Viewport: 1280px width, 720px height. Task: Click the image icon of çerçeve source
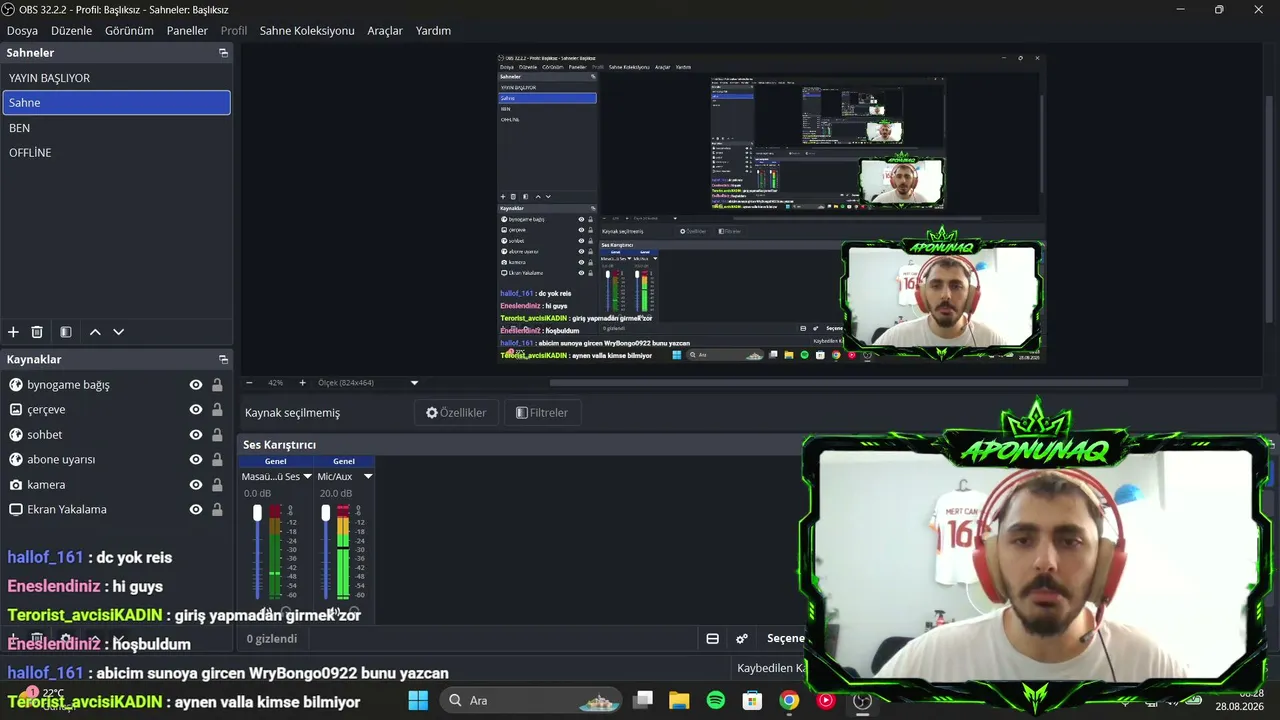click(x=16, y=410)
